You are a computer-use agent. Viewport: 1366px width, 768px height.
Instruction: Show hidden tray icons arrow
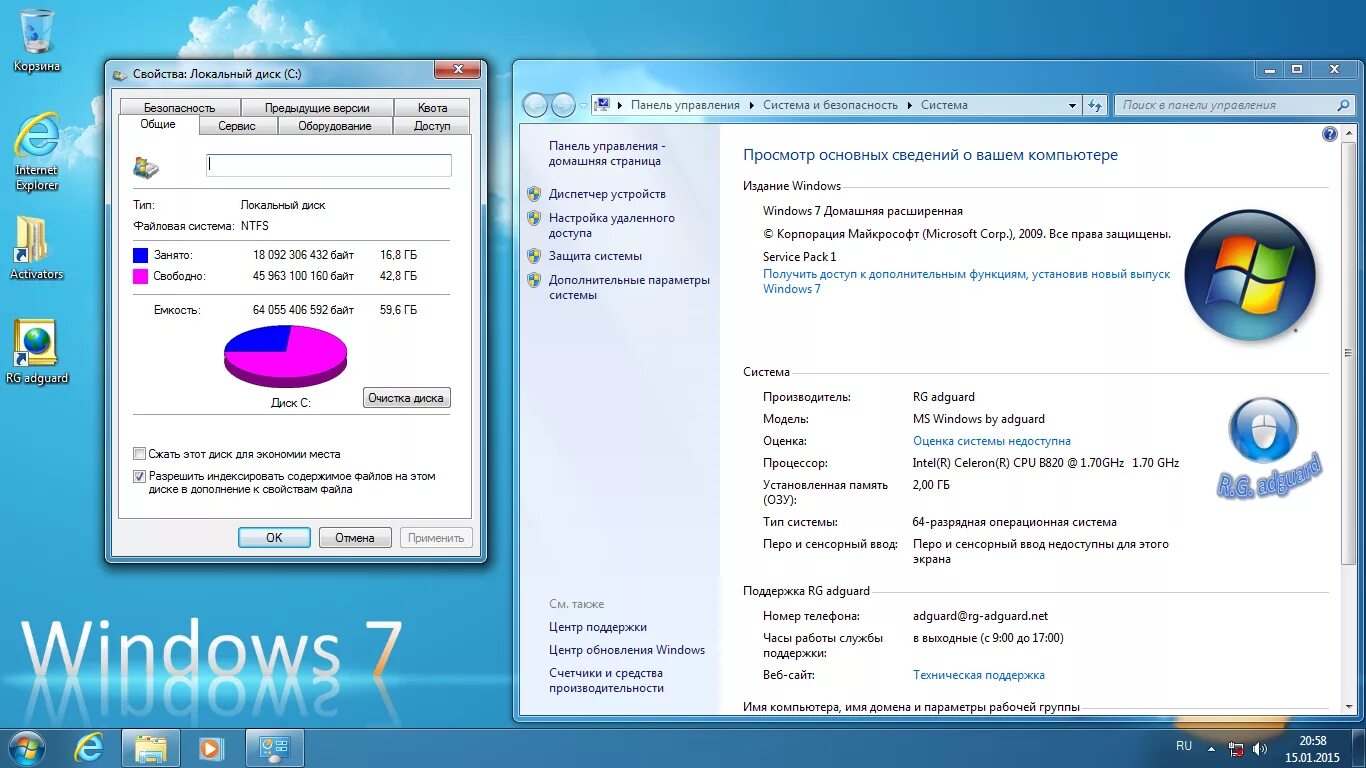(x=1212, y=748)
